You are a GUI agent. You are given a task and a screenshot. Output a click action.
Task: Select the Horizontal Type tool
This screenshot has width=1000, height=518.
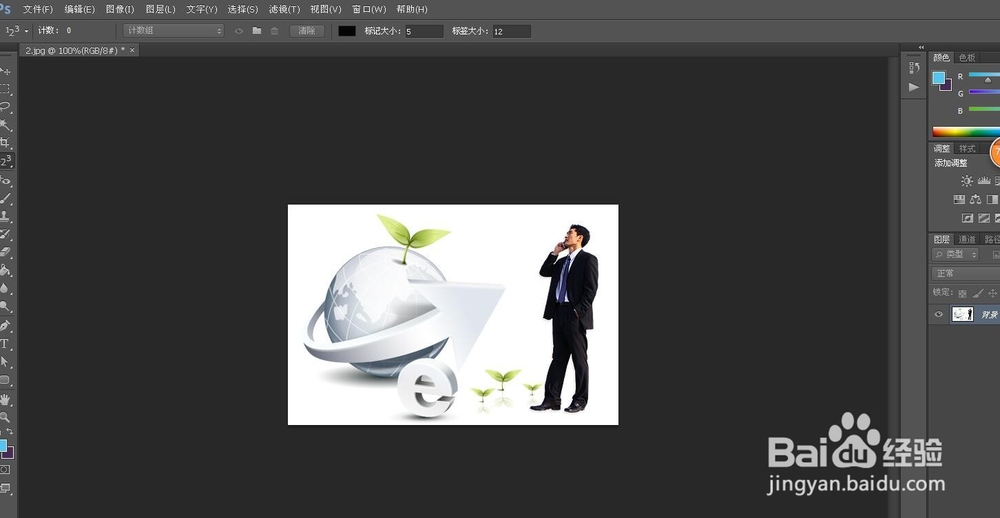pos(5,344)
